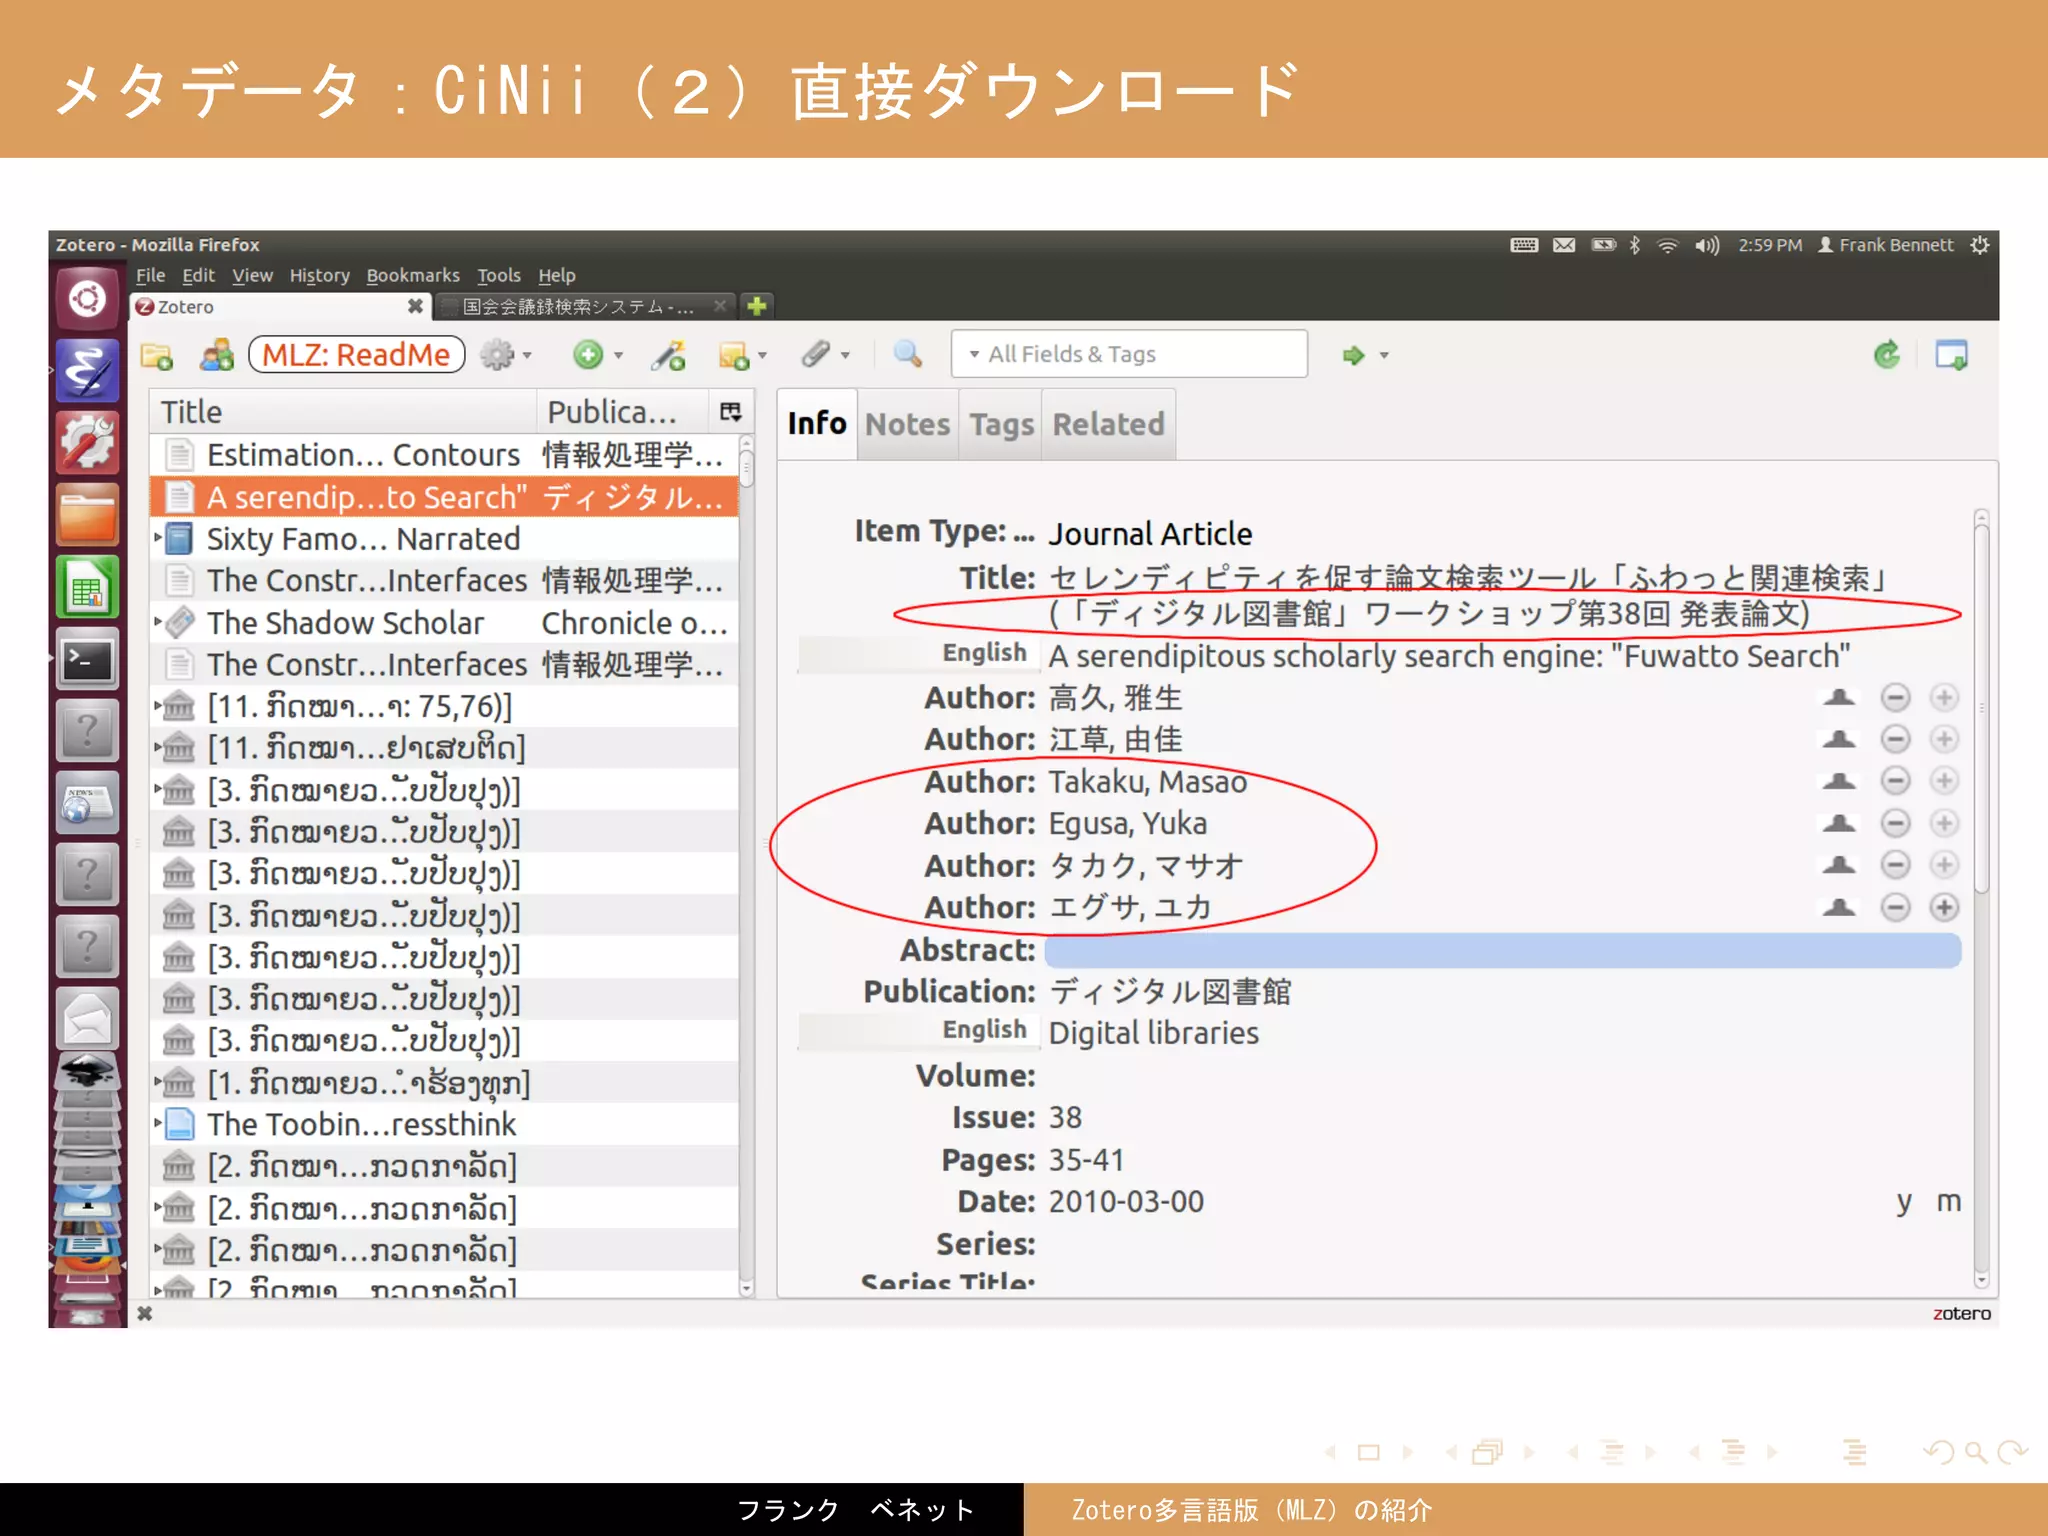
Task: Click the Add Item by Identifier wand
Action: coord(668,355)
